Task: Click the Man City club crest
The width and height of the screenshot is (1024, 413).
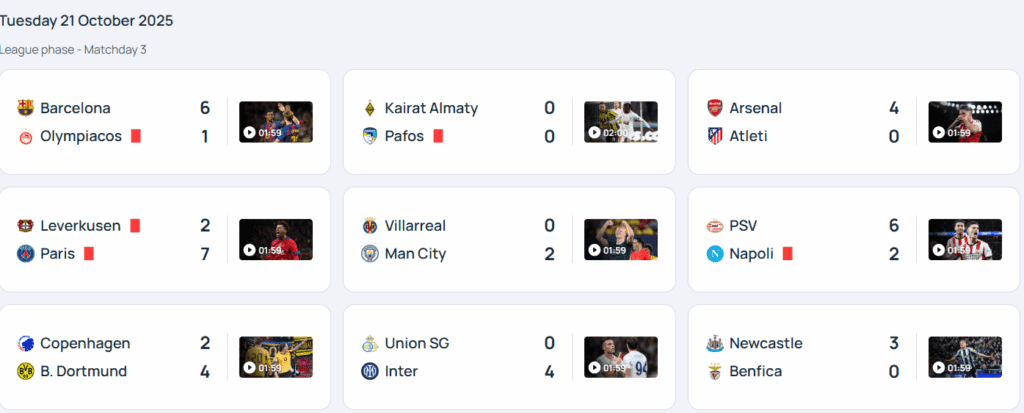Action: pos(370,254)
